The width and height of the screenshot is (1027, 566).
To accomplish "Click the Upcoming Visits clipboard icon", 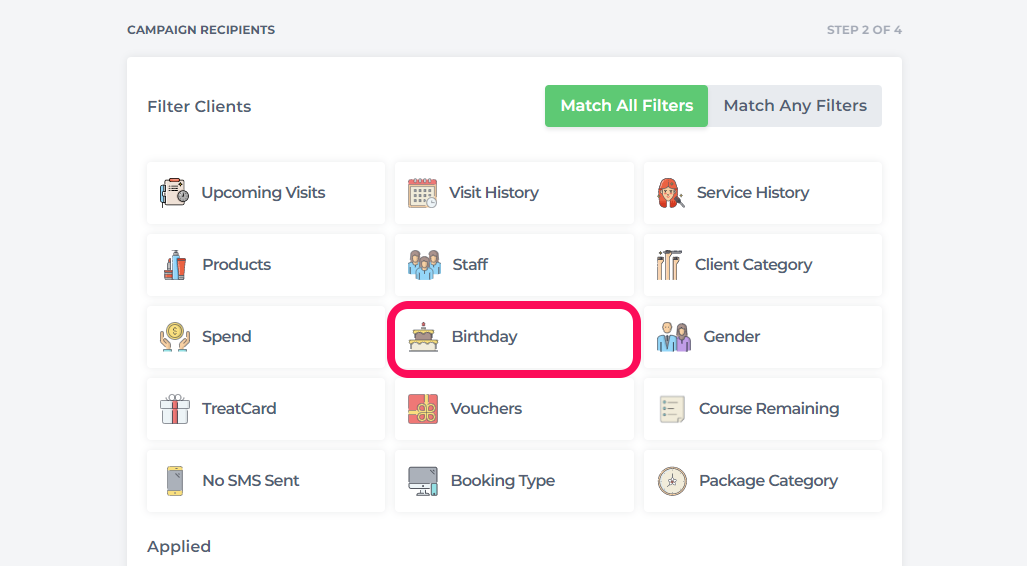I will (175, 193).
